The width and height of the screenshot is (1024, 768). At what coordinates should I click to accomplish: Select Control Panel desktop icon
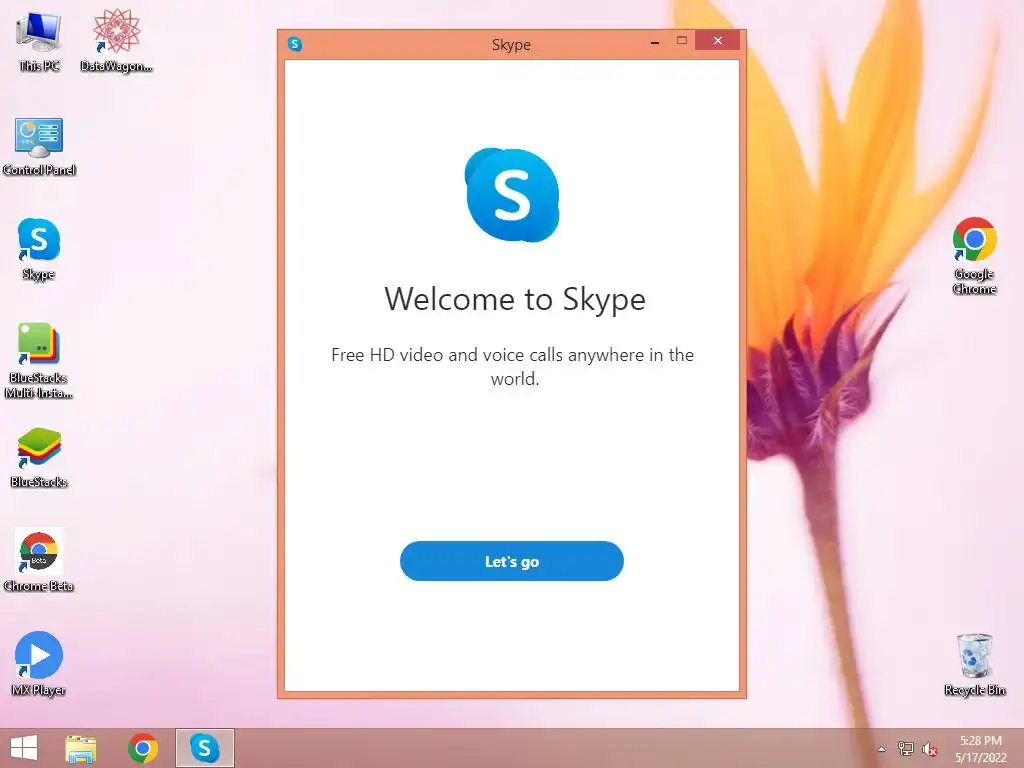click(39, 146)
